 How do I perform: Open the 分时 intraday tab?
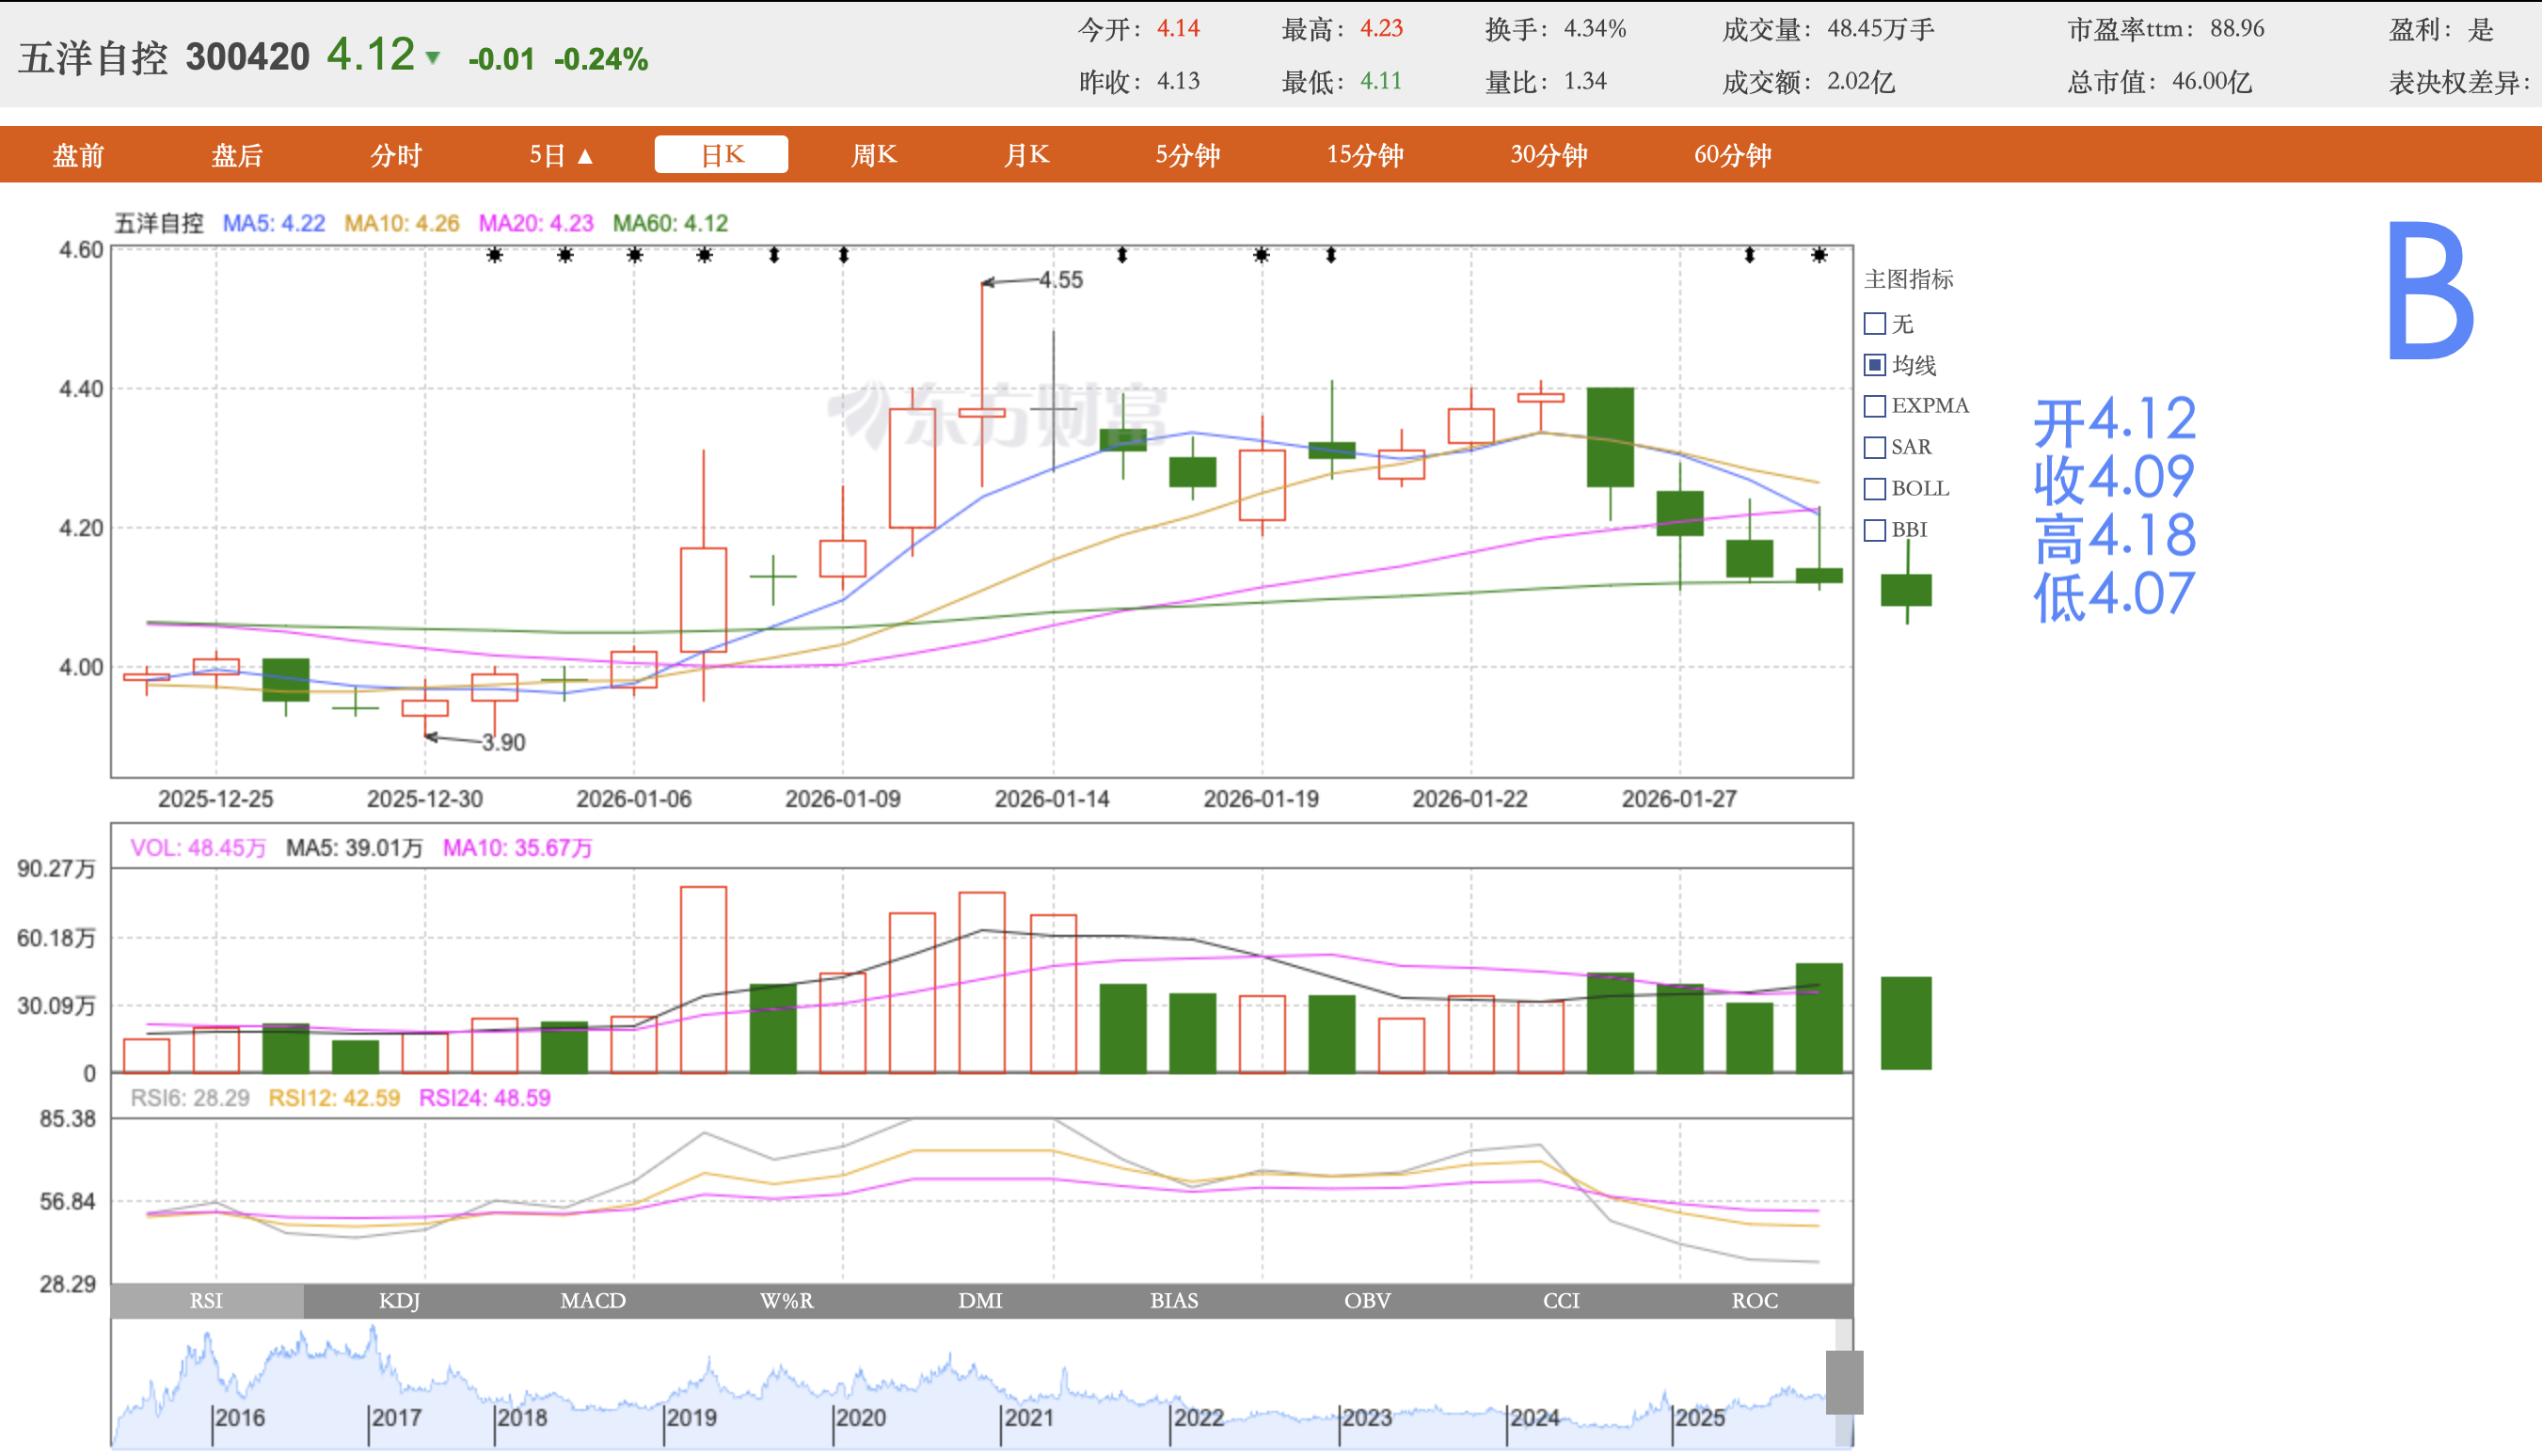[396, 155]
